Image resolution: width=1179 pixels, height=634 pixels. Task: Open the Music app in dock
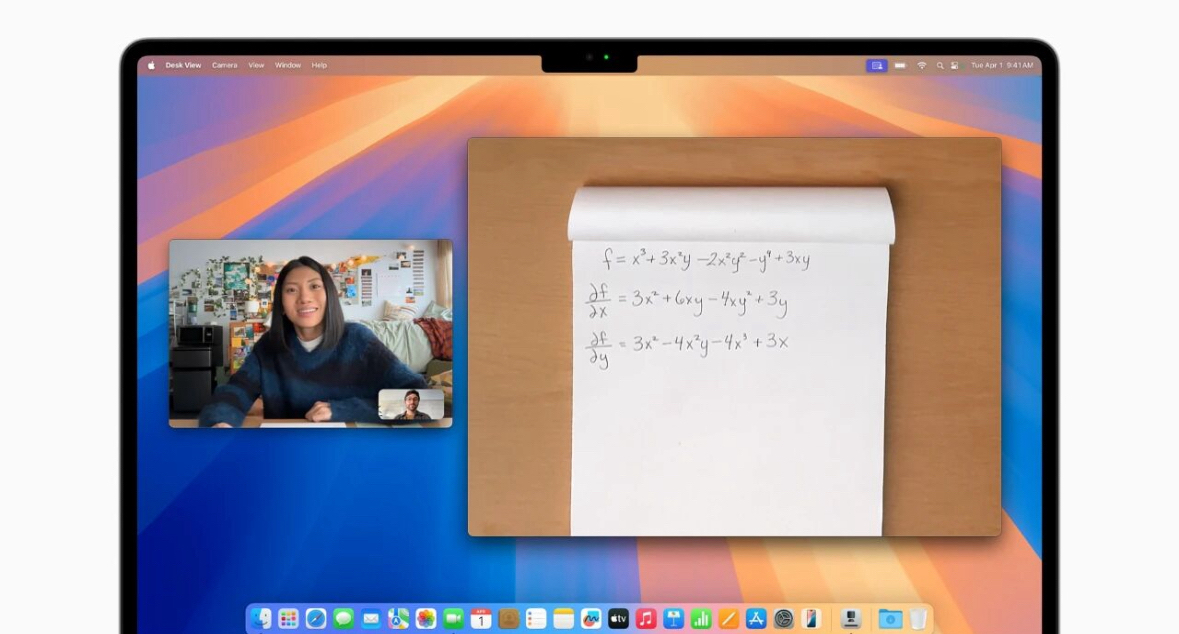646,619
